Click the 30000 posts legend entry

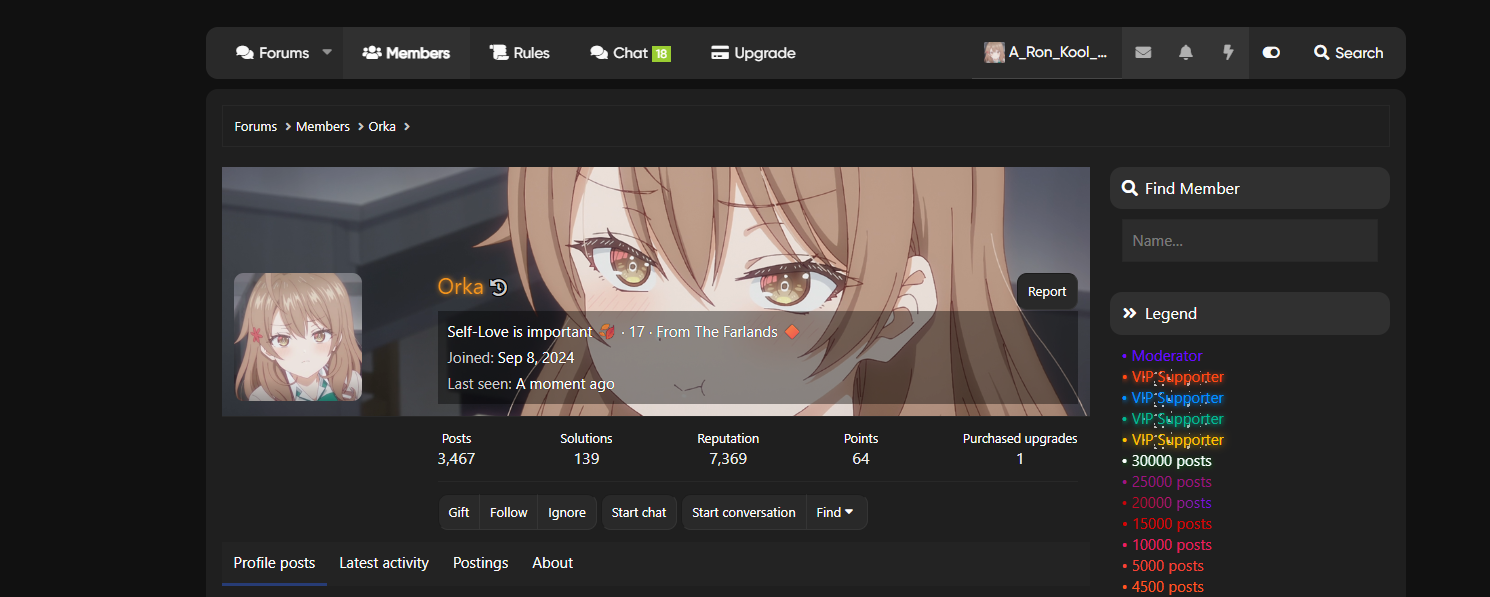pyautogui.click(x=1172, y=461)
